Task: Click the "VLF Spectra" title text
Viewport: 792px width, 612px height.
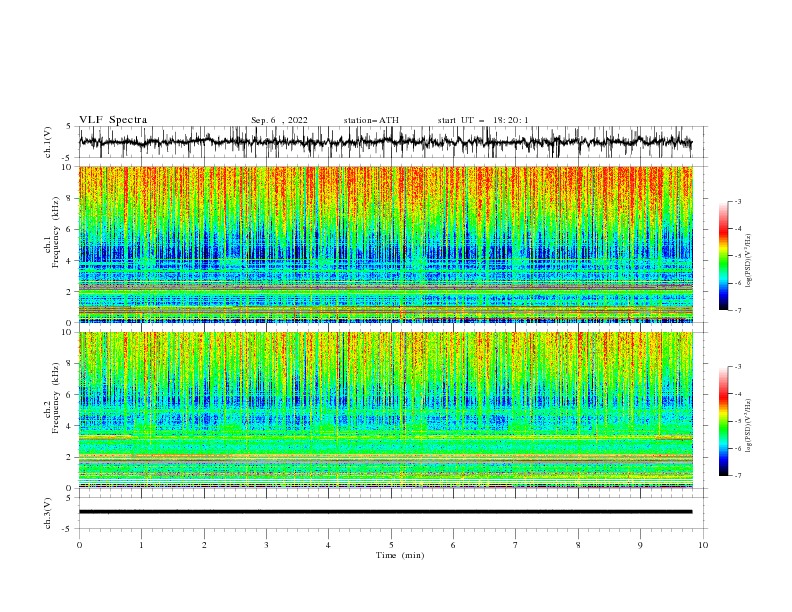Action: coord(113,120)
